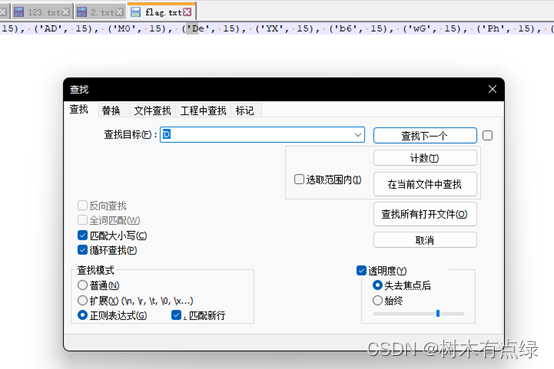Close the 查找 dialog window
554x369 pixels.
492,89
